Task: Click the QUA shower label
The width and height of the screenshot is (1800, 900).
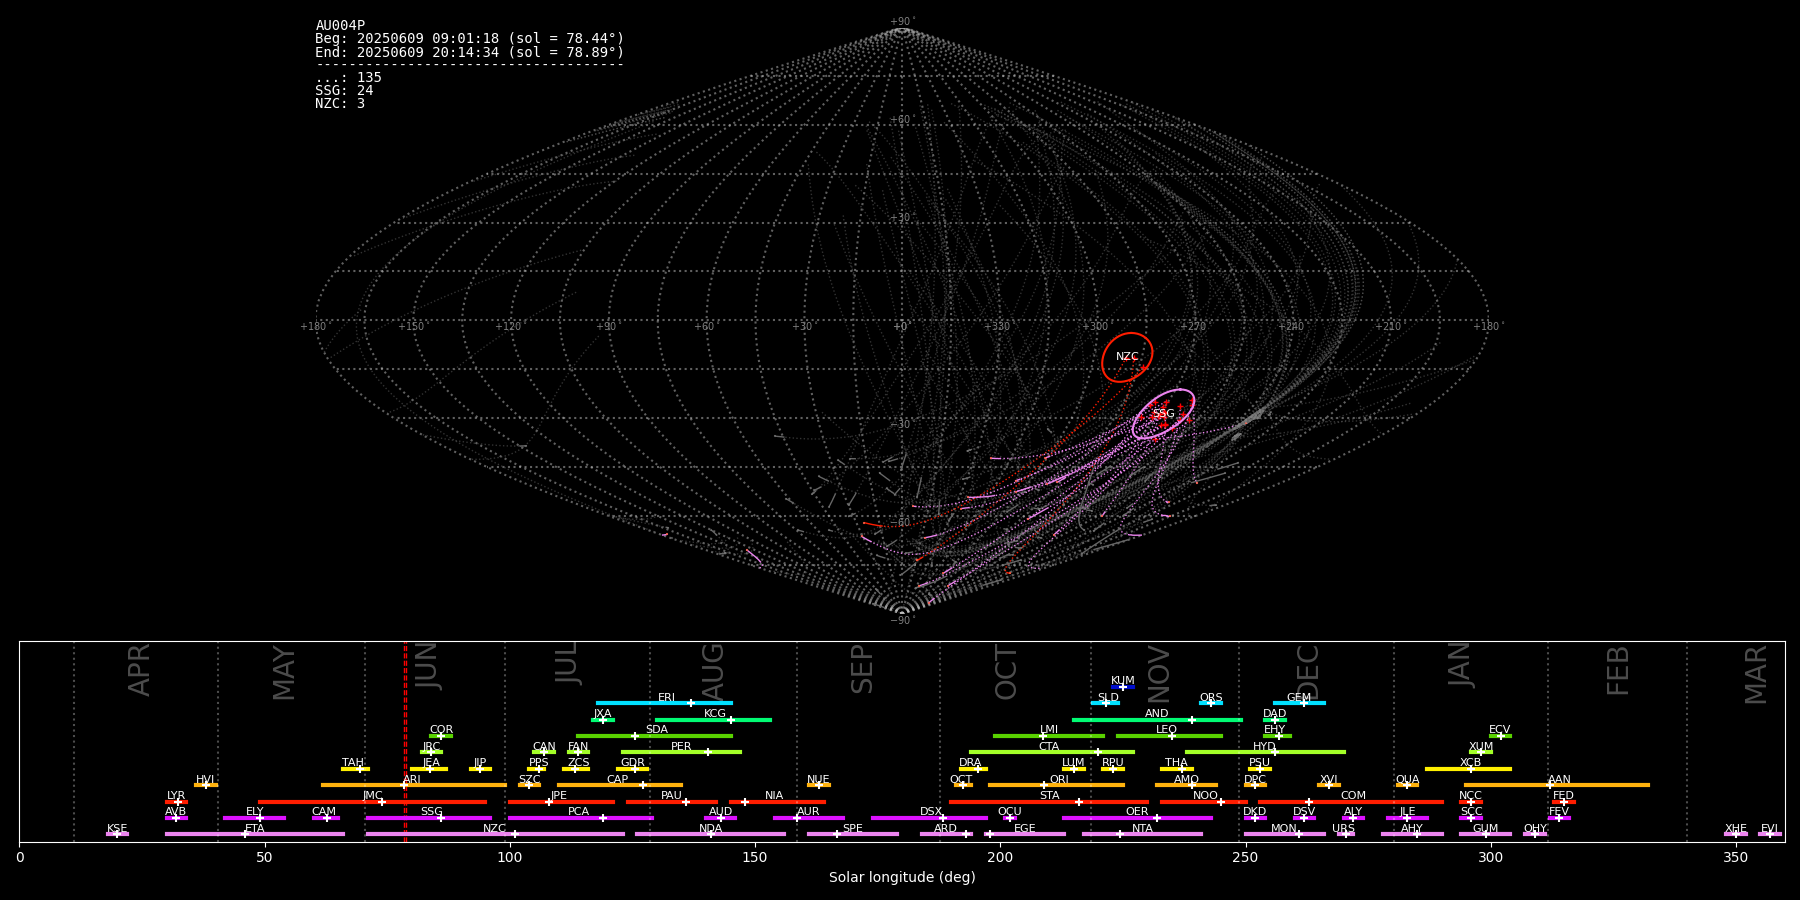Action: [x=1407, y=780]
